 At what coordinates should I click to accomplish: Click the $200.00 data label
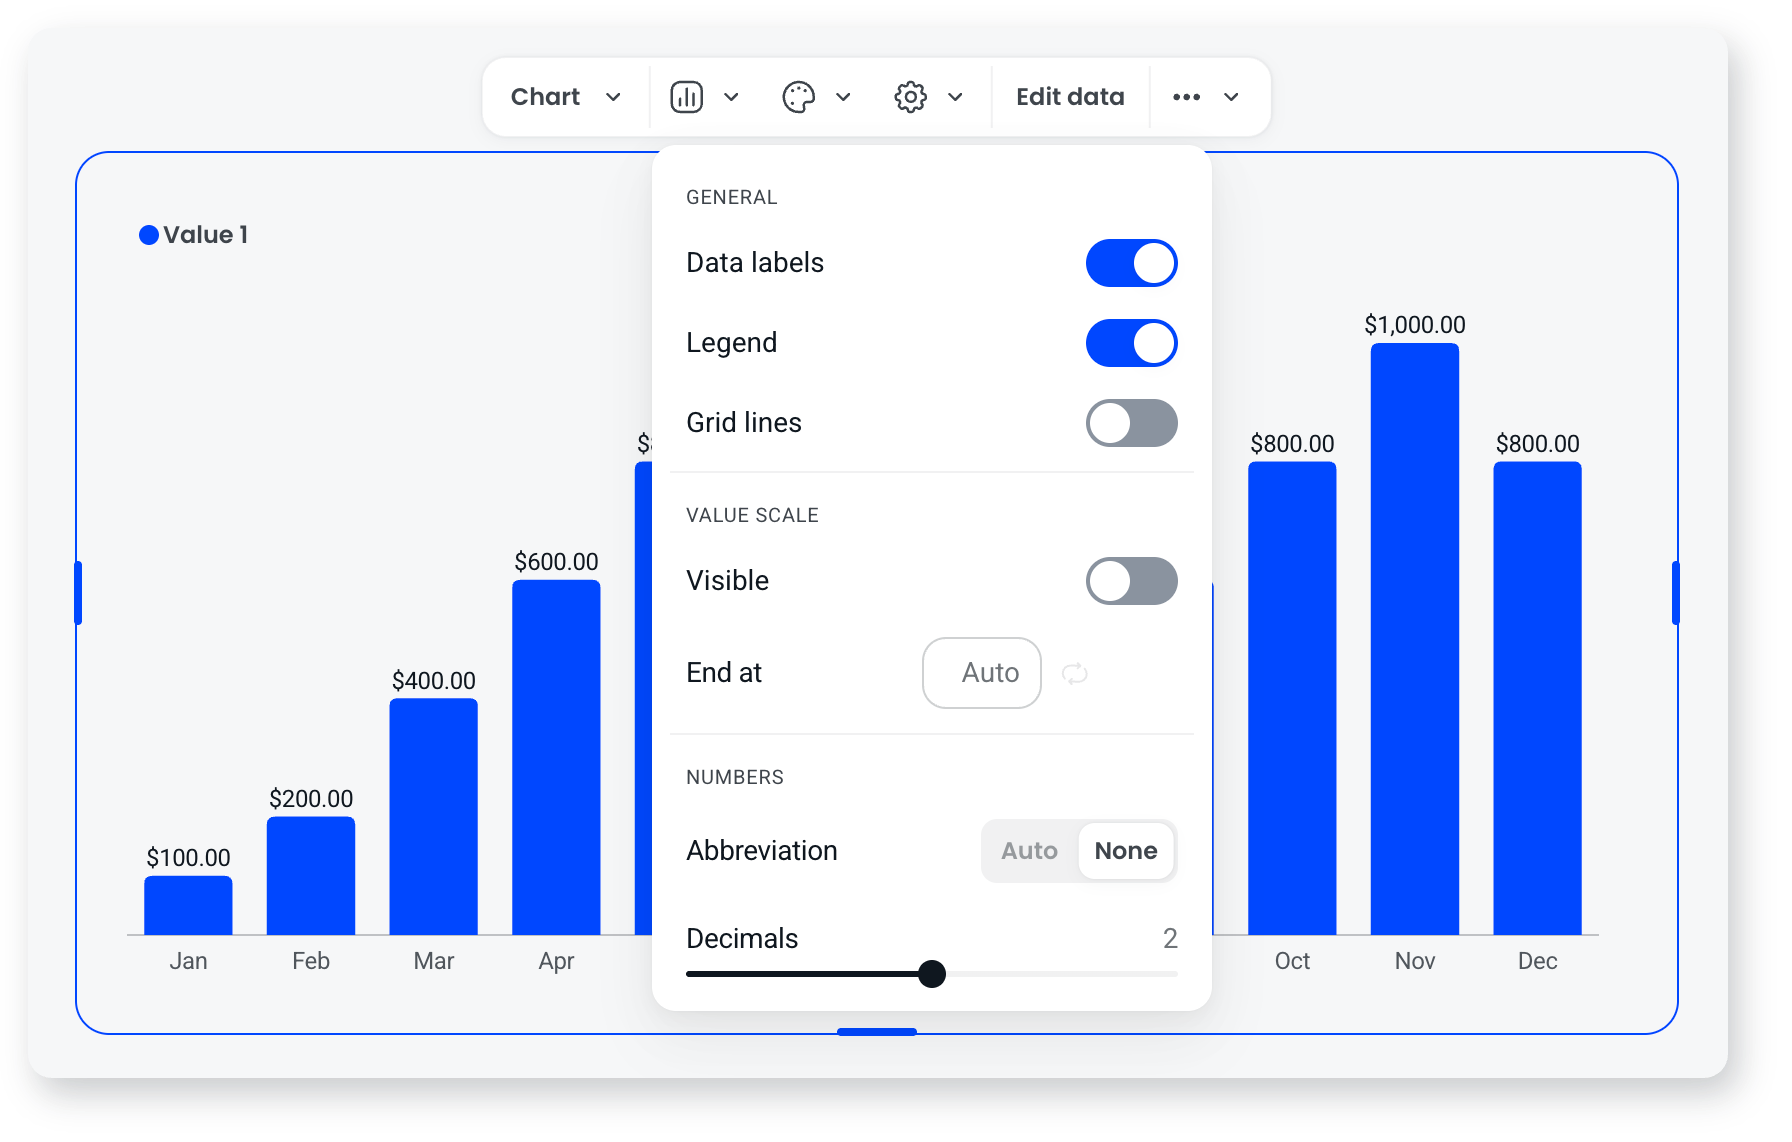point(311,799)
